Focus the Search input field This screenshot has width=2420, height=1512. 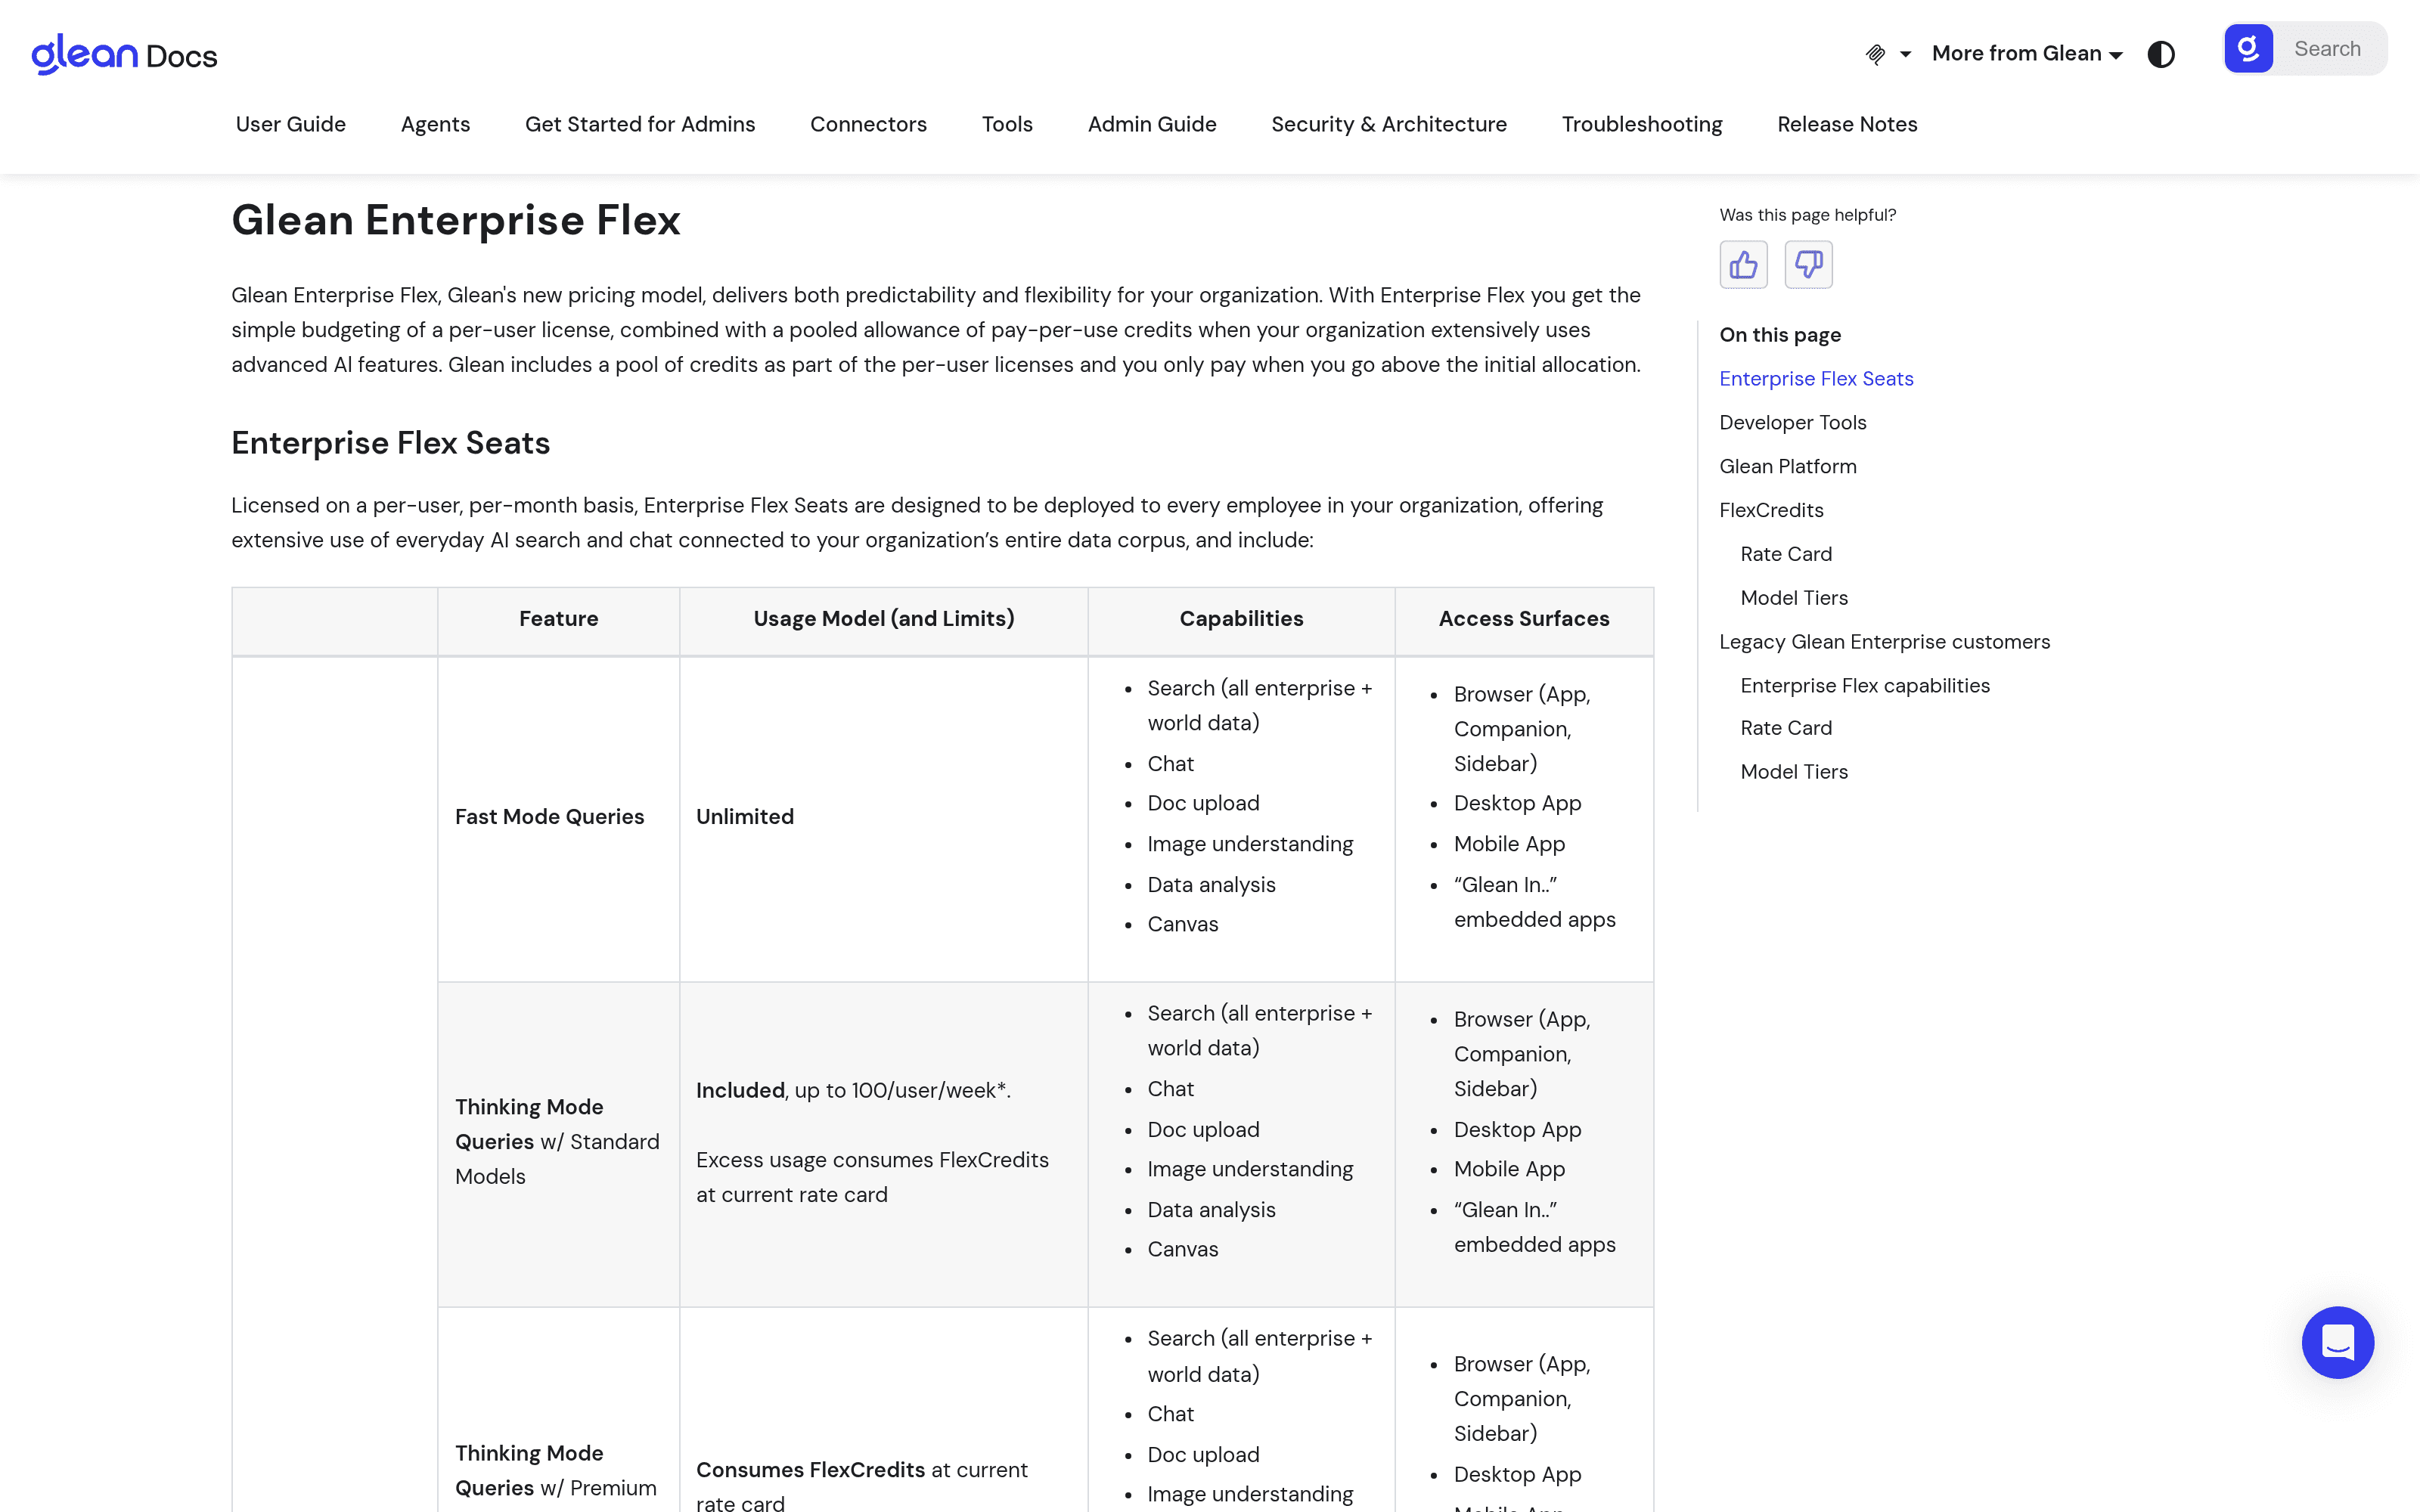2328,49
